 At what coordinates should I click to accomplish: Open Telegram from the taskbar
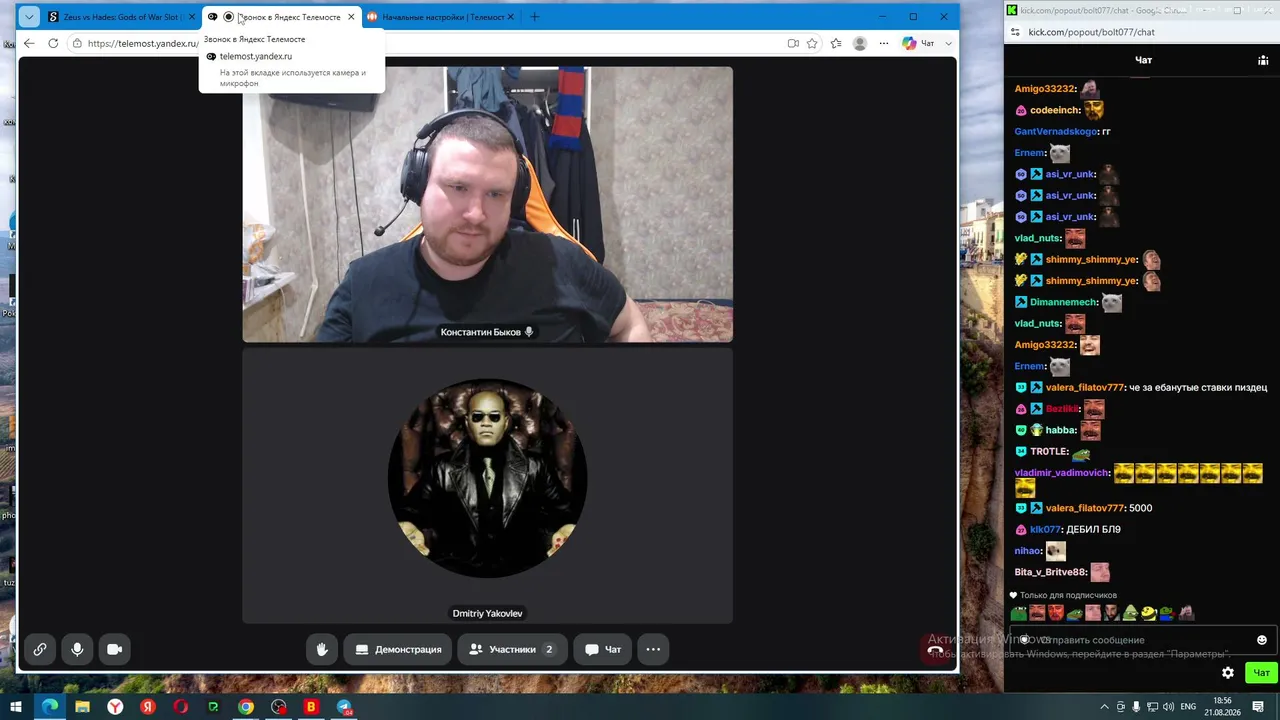click(345, 707)
